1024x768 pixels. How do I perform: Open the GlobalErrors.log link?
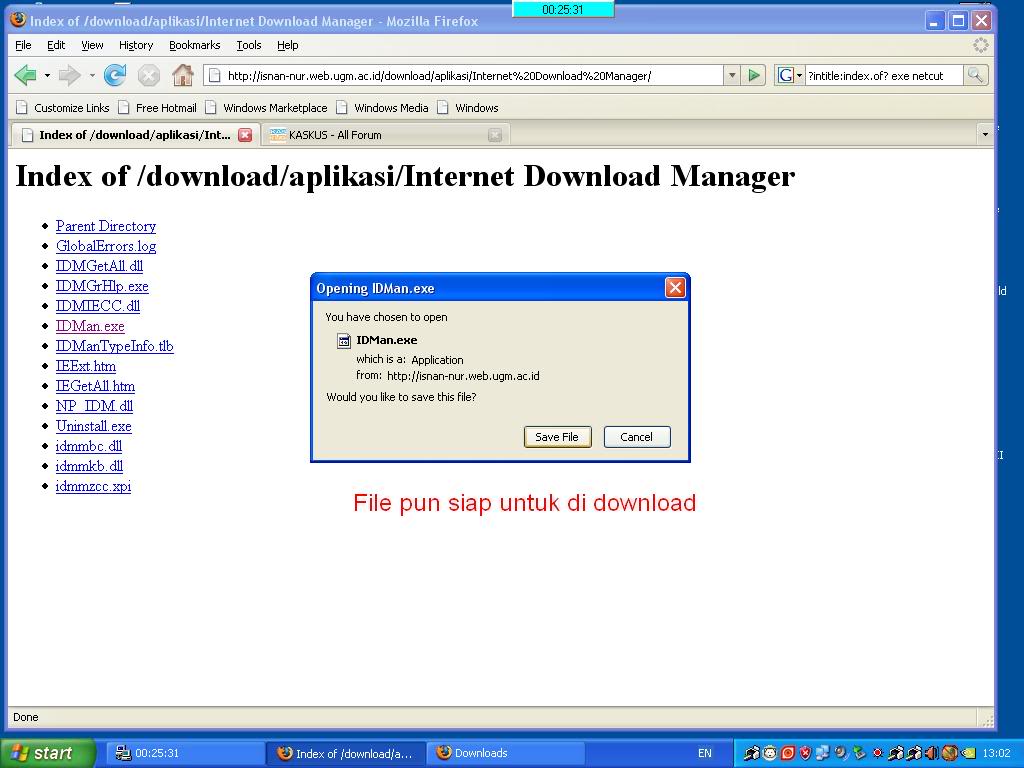point(106,246)
